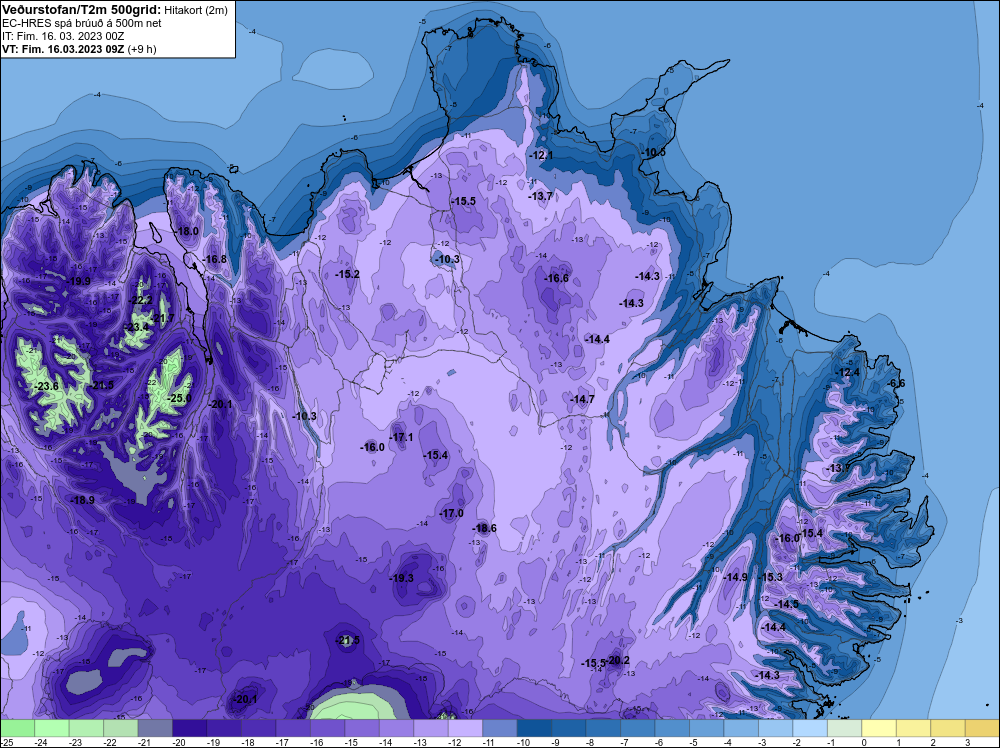Click the initial time 'IT: Fim. 16. 03. 2023 00Z'

point(63,36)
